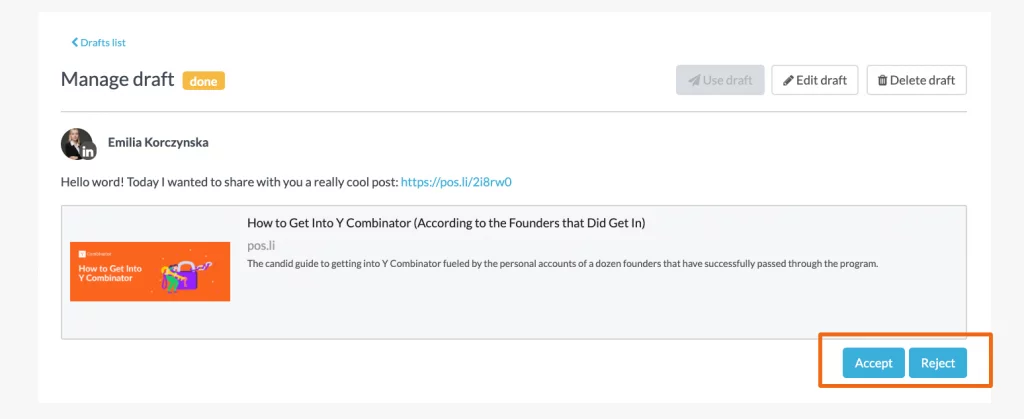Click the pencil icon on Edit draft
This screenshot has width=1024, height=419.
(x=788, y=80)
